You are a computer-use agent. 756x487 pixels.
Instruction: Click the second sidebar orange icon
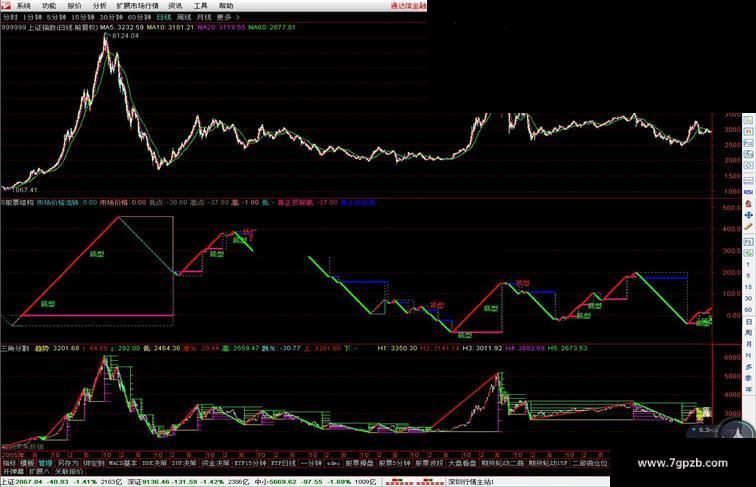click(749, 131)
